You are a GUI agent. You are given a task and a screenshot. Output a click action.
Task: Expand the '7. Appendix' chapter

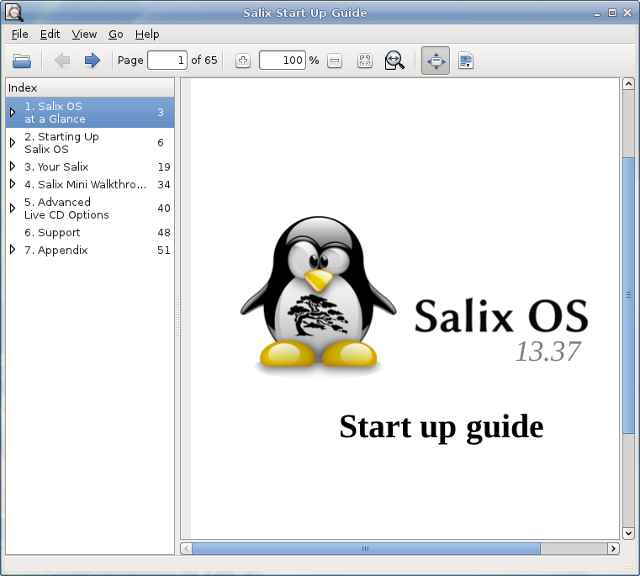pyautogui.click(x=13, y=250)
